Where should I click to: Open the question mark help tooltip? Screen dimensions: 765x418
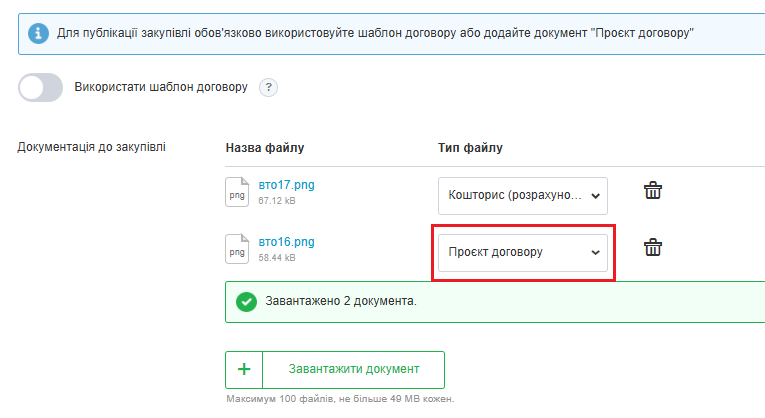pyautogui.click(x=268, y=87)
